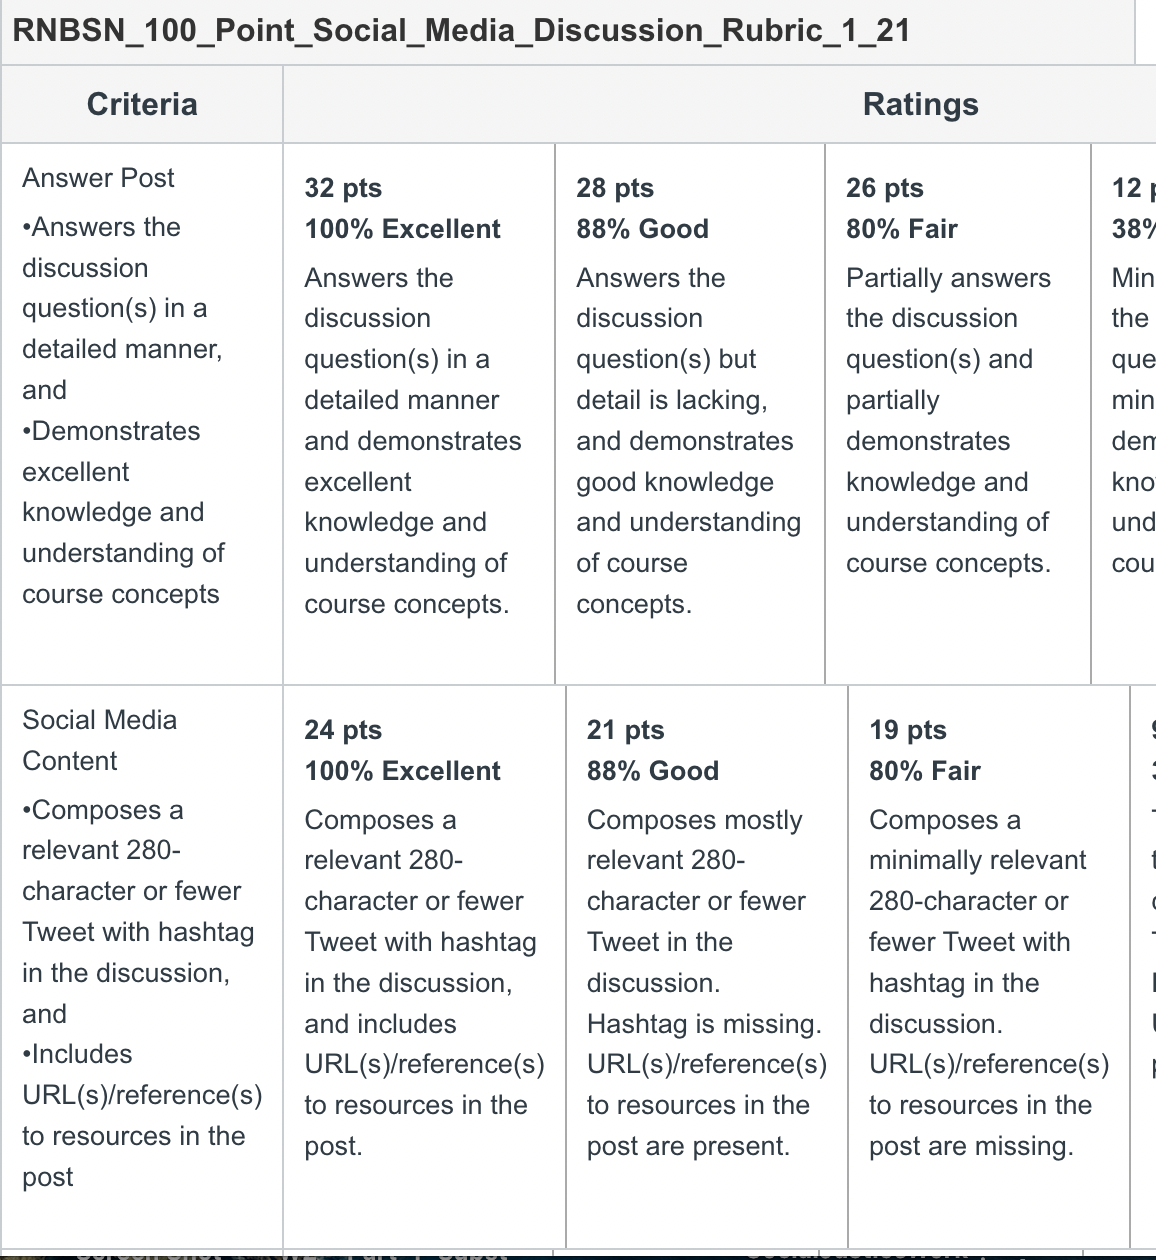Click the Answer Post criteria heading

(x=98, y=178)
